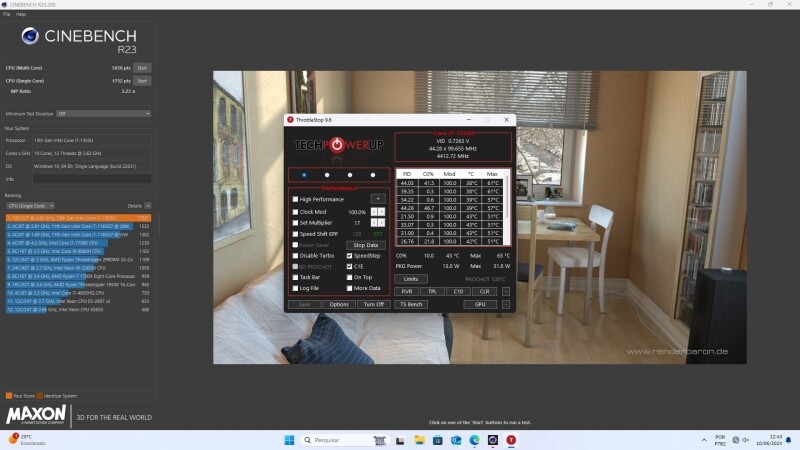Open the Help menu in Cinebench
Viewport: 800px width, 450px height.
click(21, 14)
